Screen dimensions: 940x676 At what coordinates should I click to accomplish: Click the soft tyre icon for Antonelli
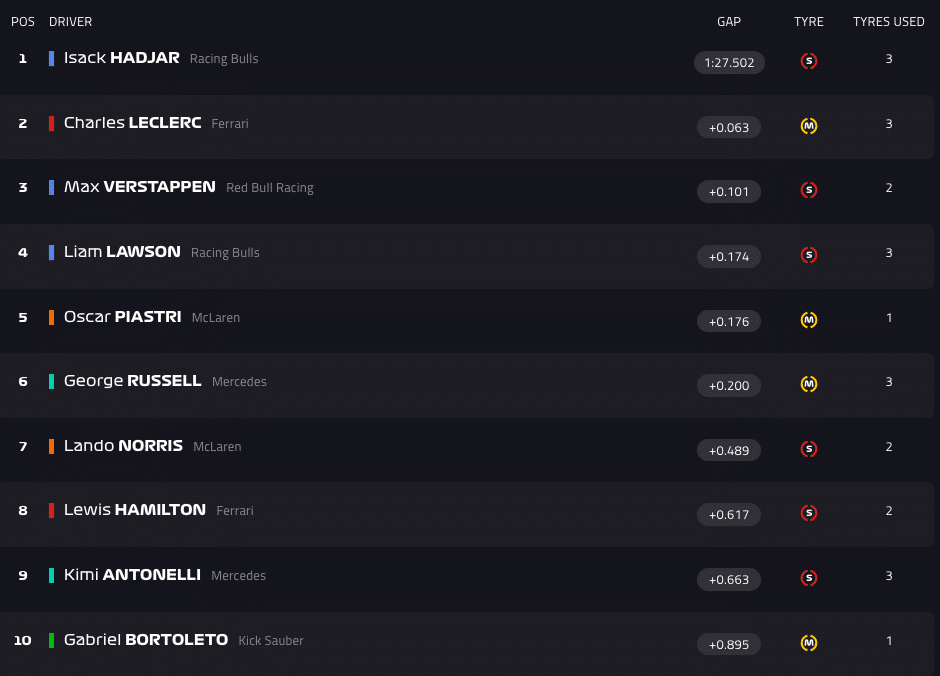[809, 578]
